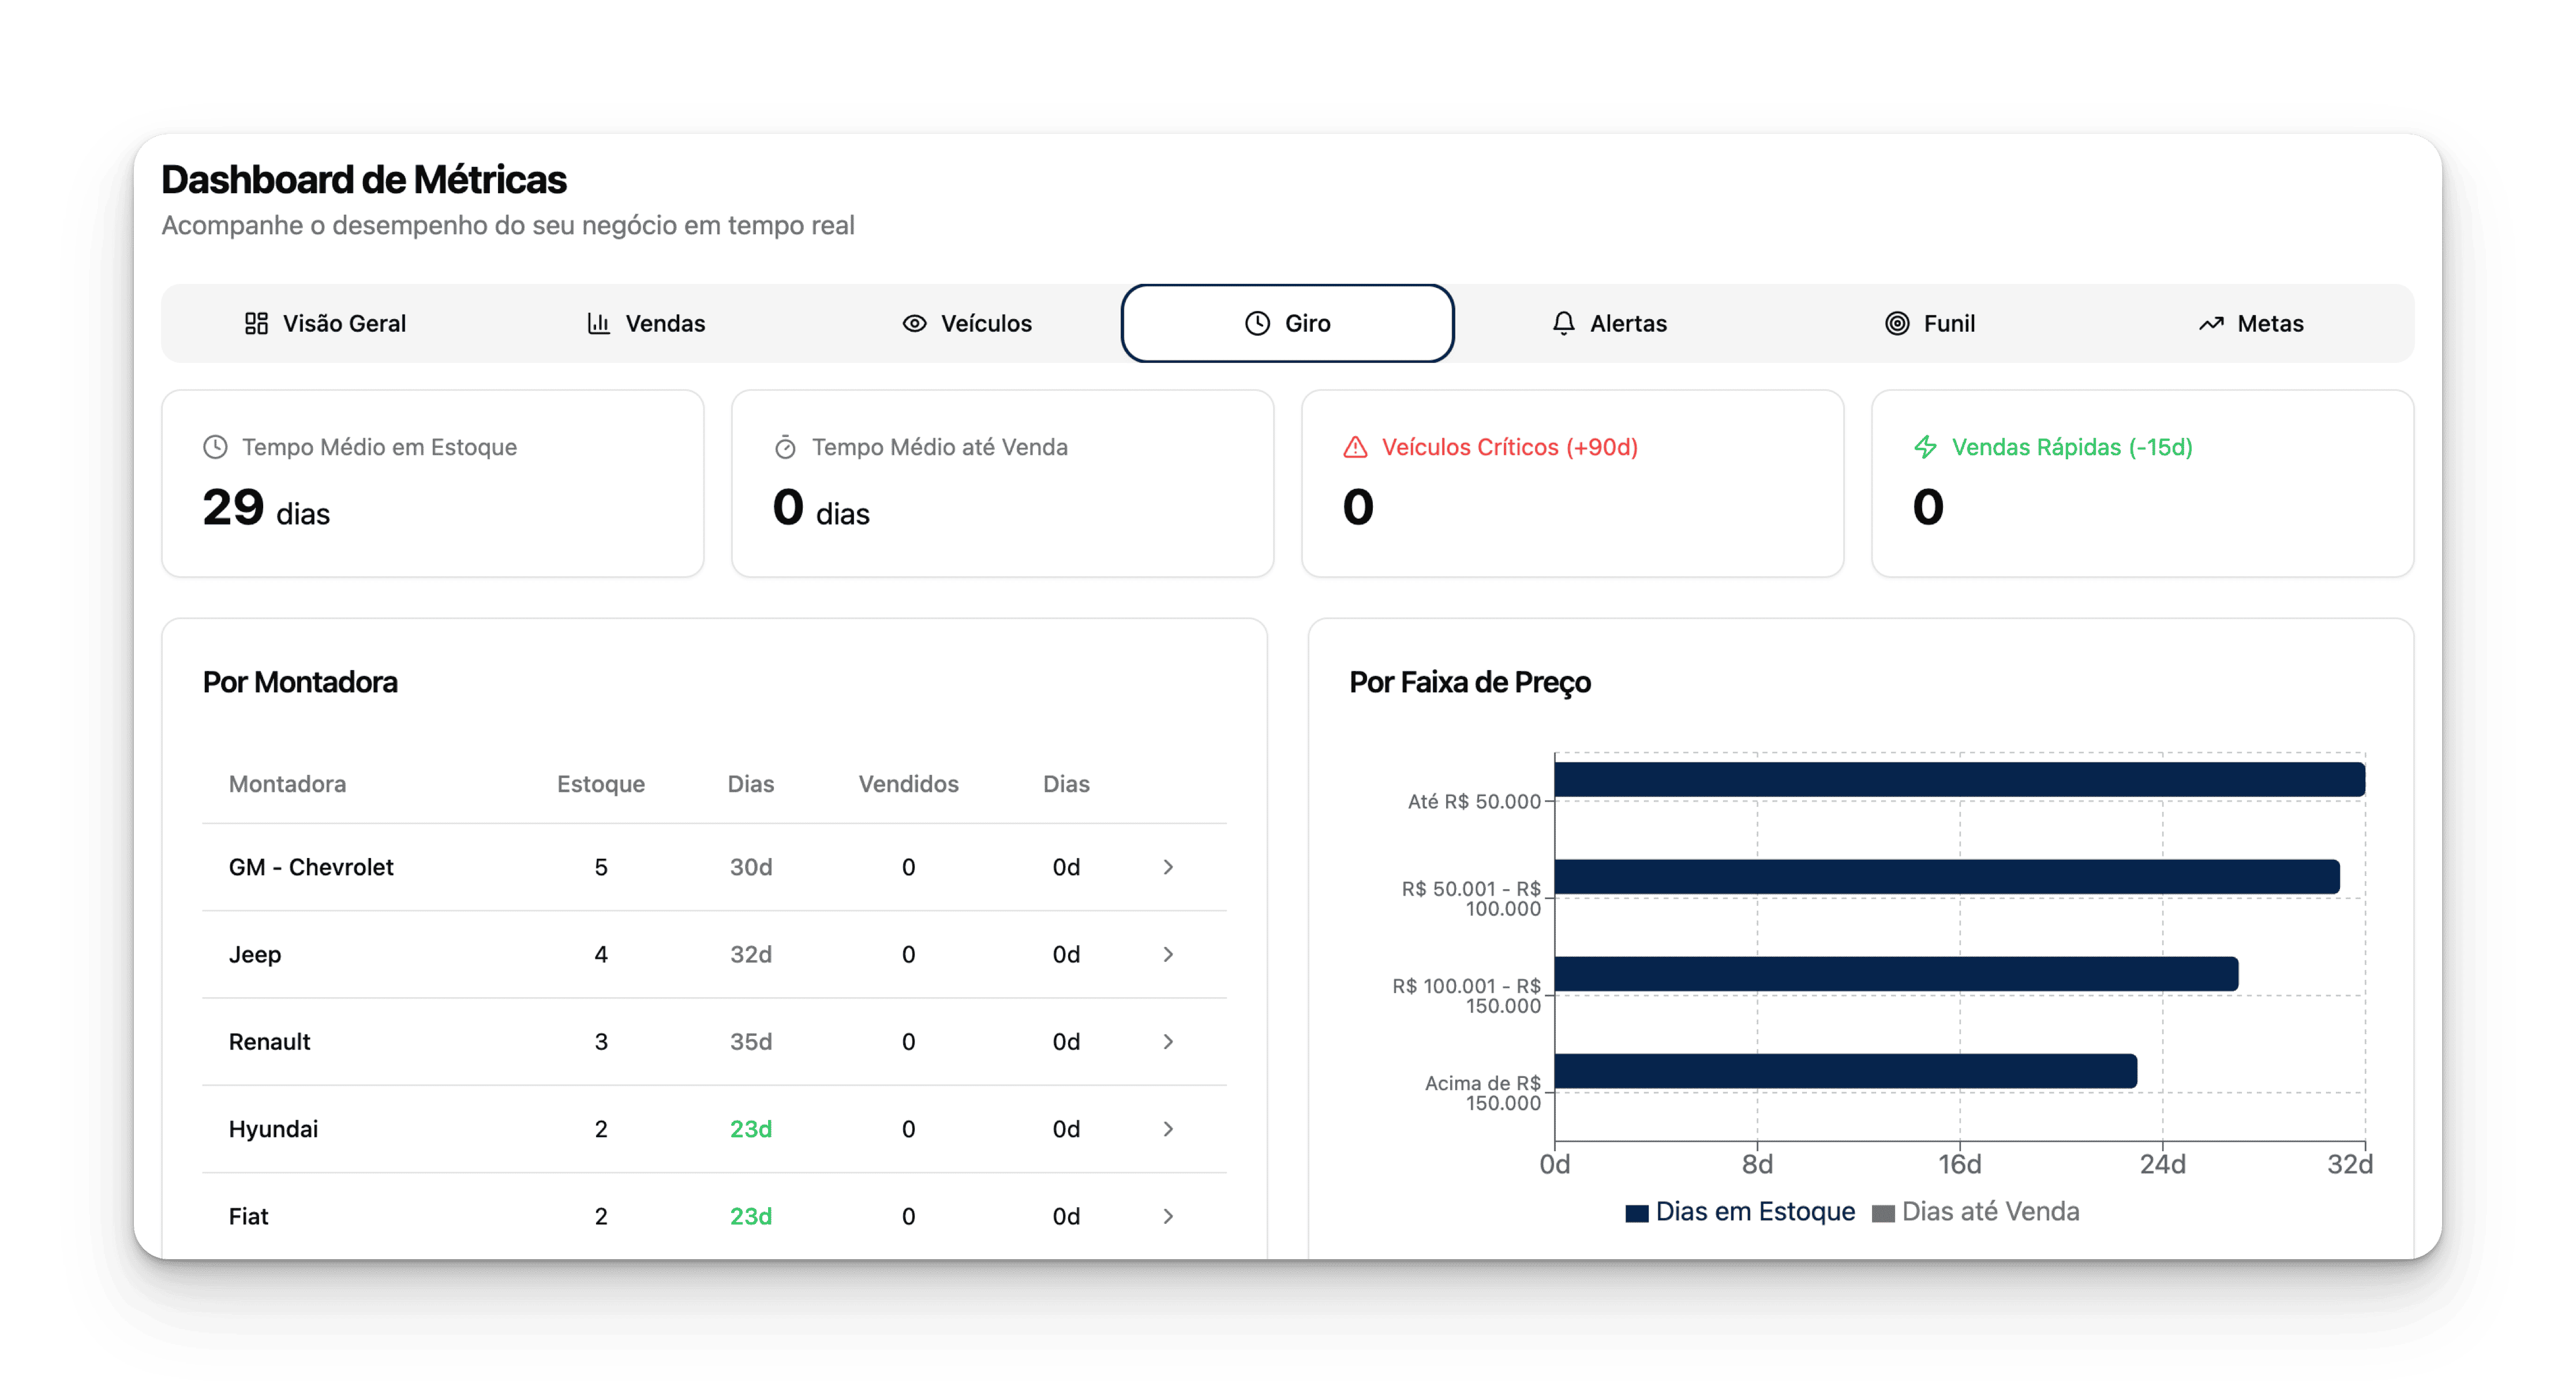Screen dimensions: 2576x1393
Task: Click the Acima de R$ 150.000 bar
Action: 1845,1071
